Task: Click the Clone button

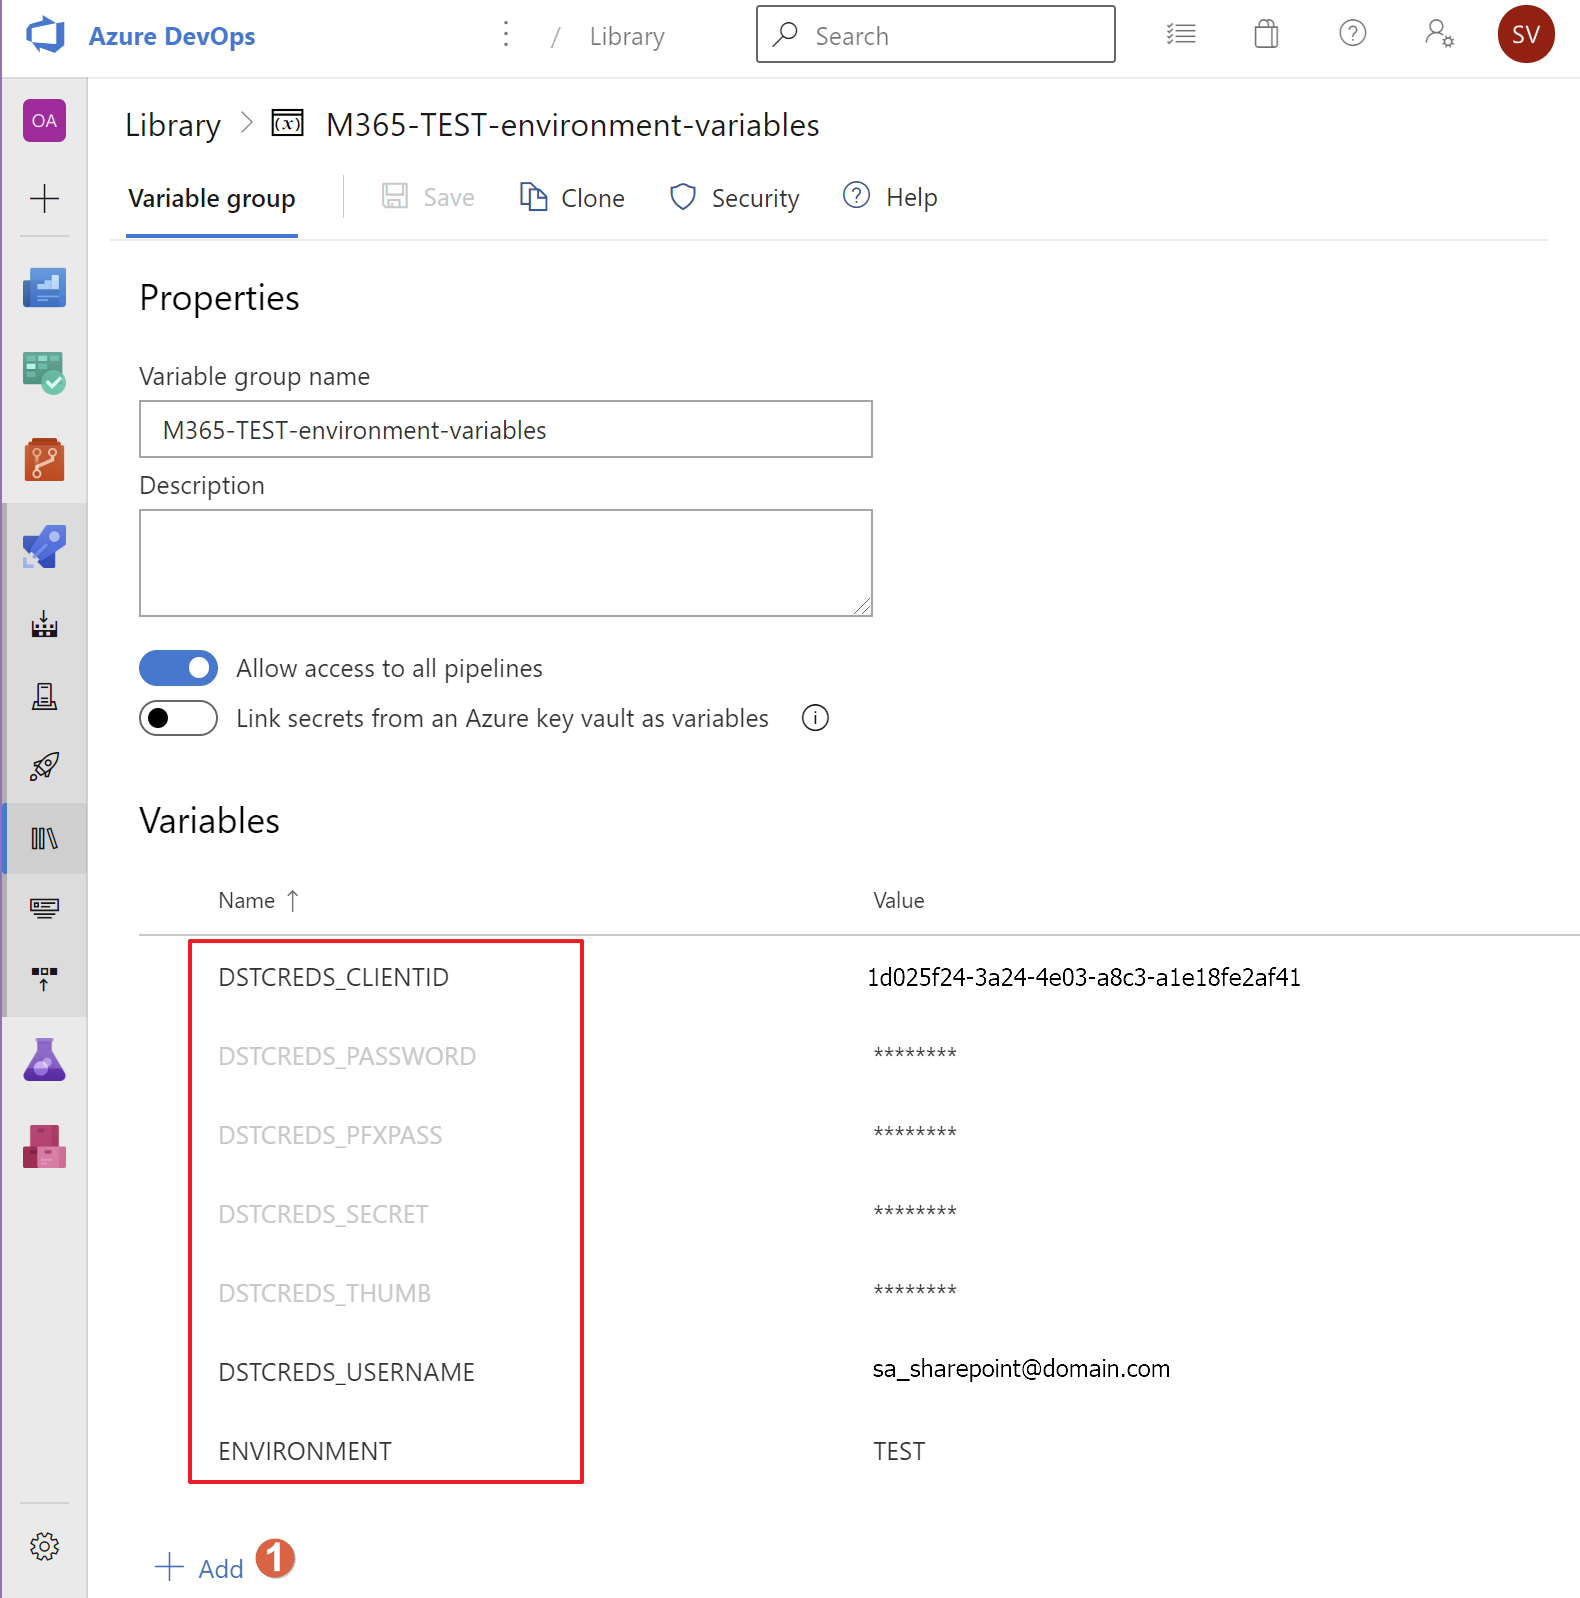Action: click(572, 197)
